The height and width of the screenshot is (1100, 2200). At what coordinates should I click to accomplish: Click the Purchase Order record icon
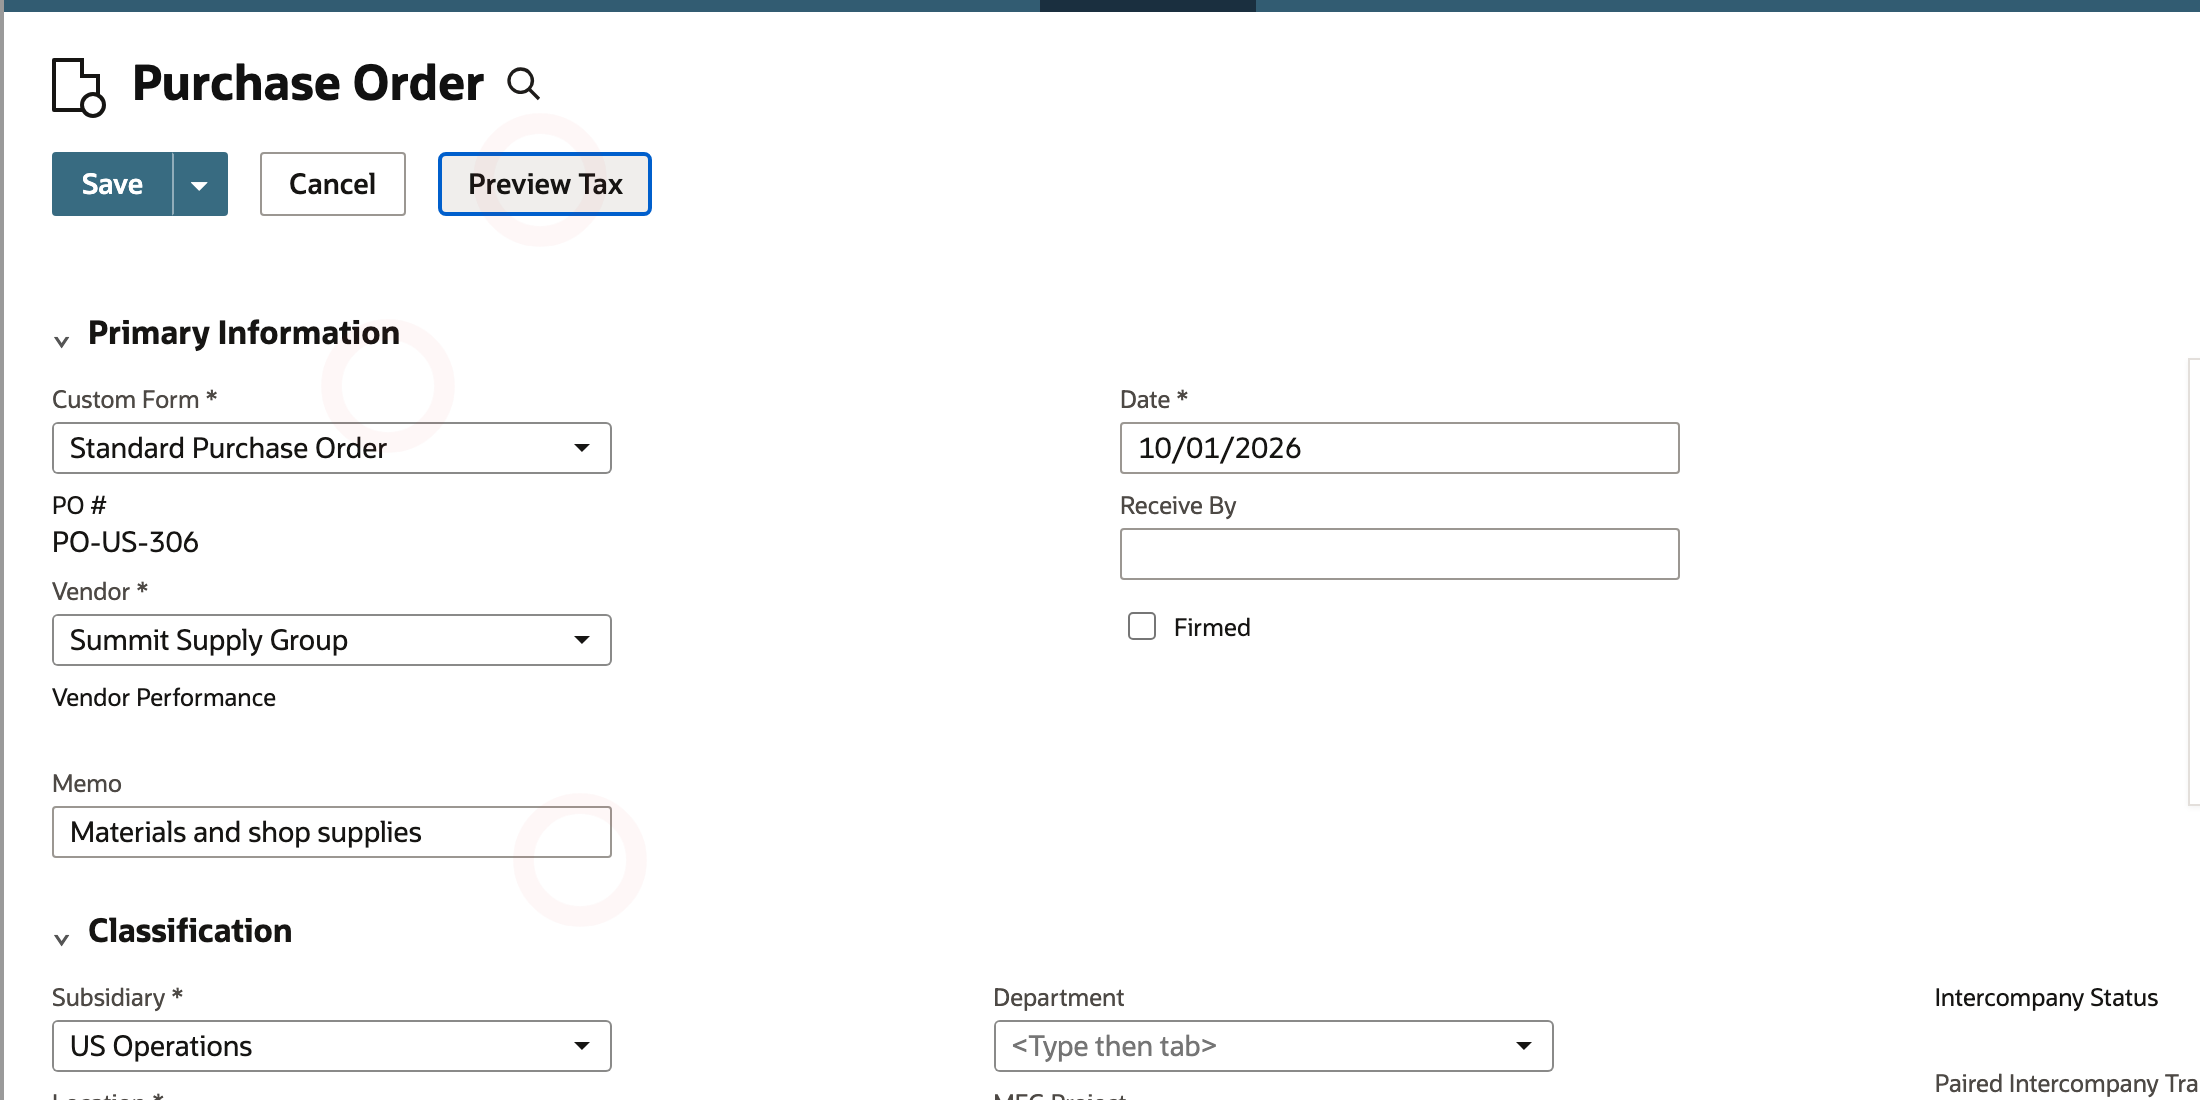pyautogui.click(x=79, y=87)
